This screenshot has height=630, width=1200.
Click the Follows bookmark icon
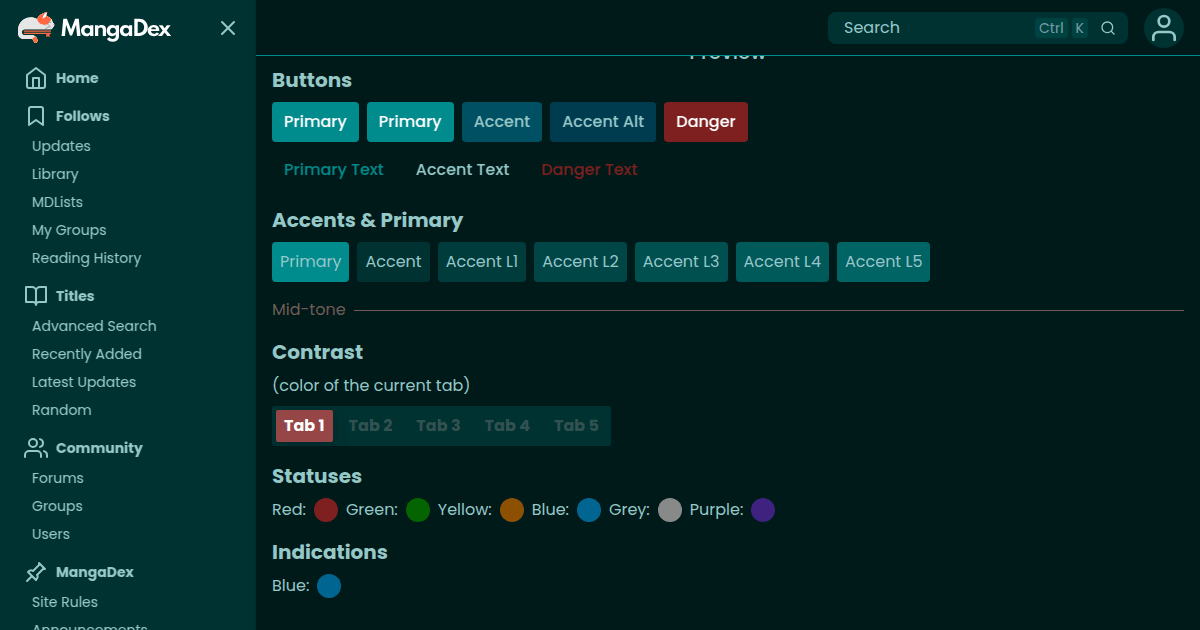[x=36, y=116]
